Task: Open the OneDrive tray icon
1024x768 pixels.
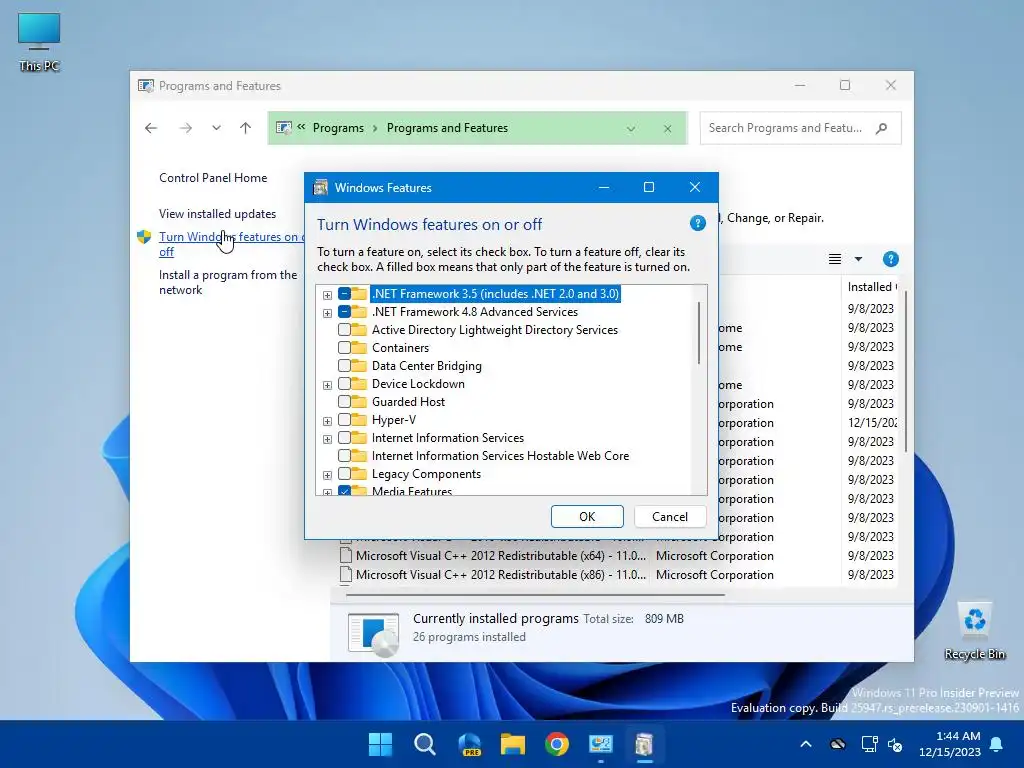Action: tap(838, 744)
